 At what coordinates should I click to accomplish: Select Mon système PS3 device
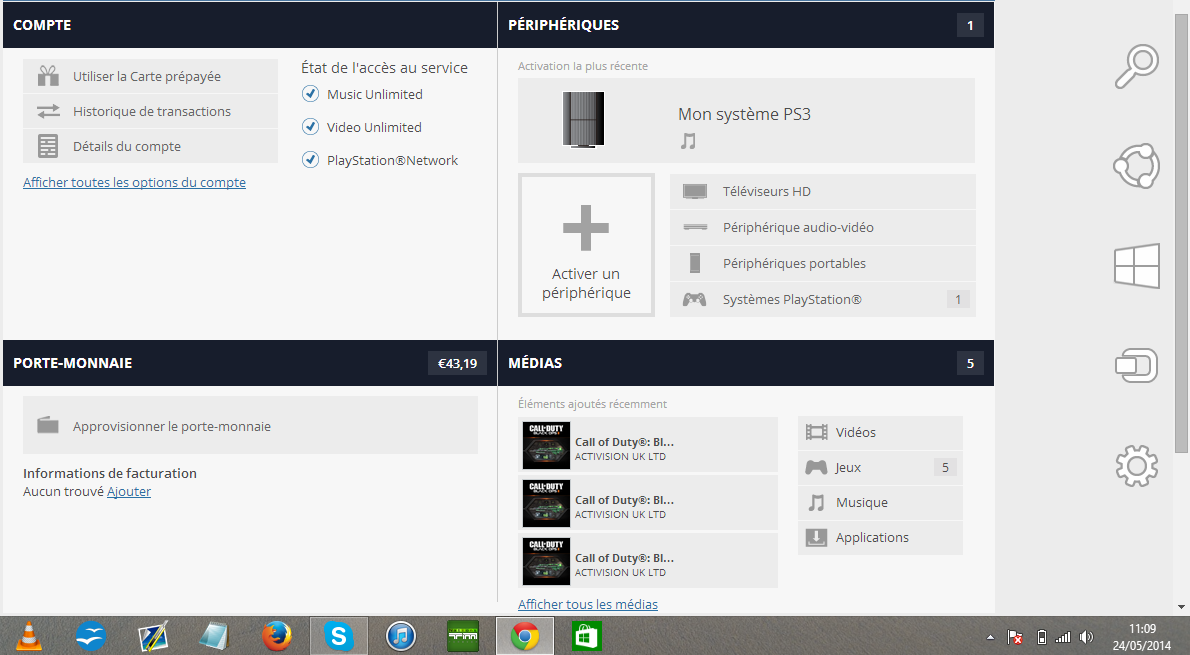[x=746, y=120]
